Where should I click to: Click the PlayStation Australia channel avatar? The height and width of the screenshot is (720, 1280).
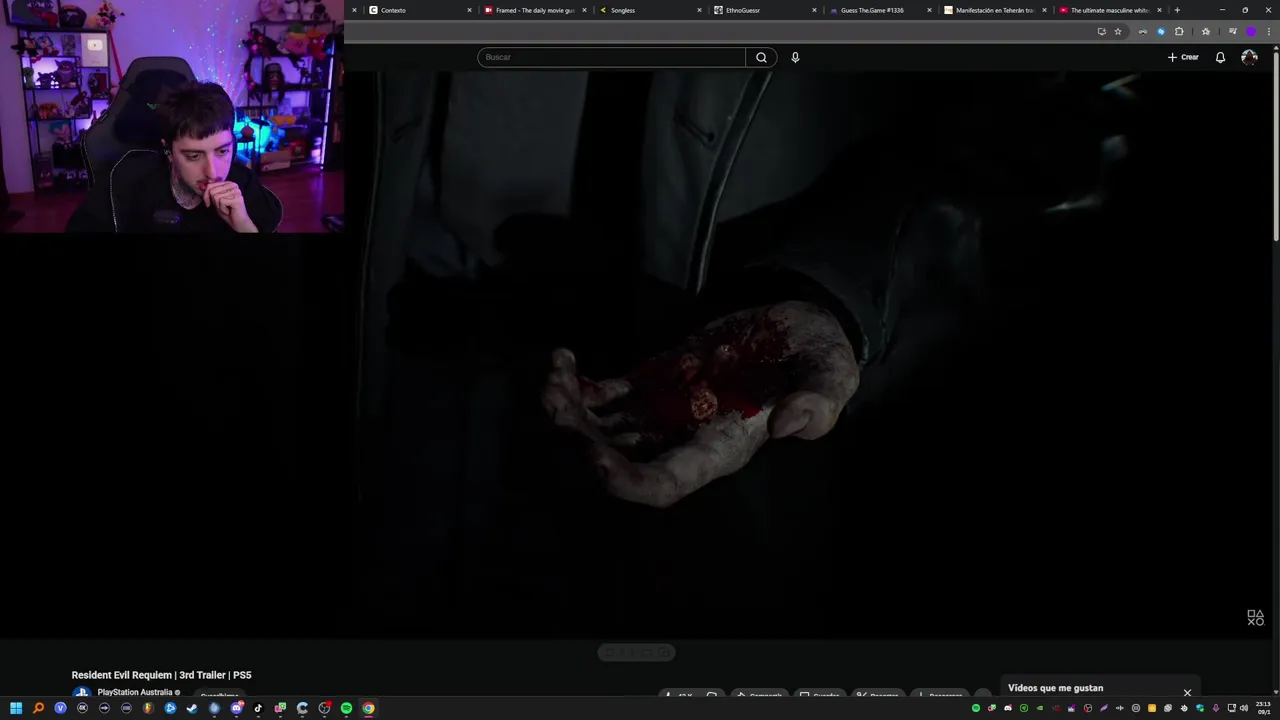pyautogui.click(x=81, y=693)
